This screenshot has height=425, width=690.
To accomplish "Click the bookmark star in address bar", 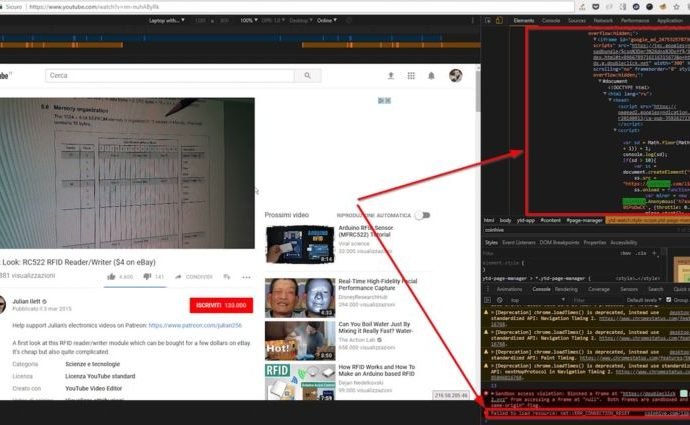I will click(x=676, y=7).
